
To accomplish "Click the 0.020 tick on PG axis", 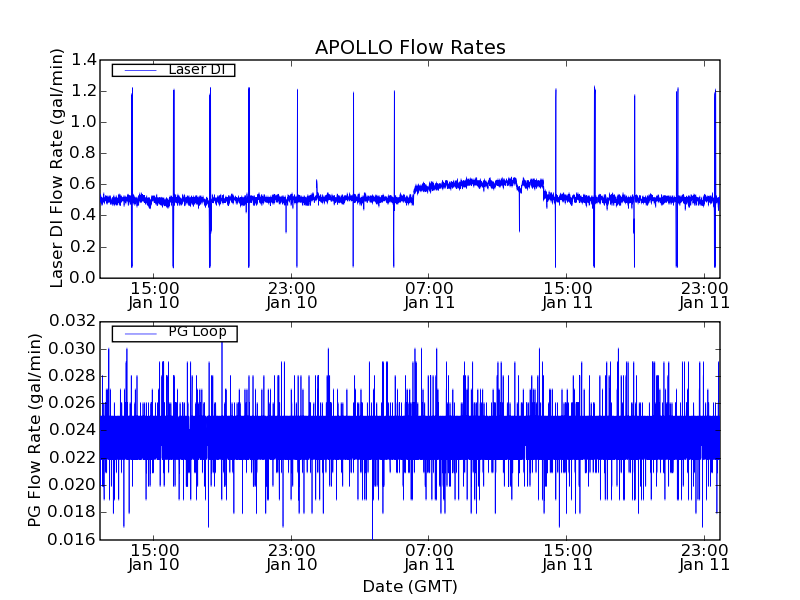I will coord(72,485).
